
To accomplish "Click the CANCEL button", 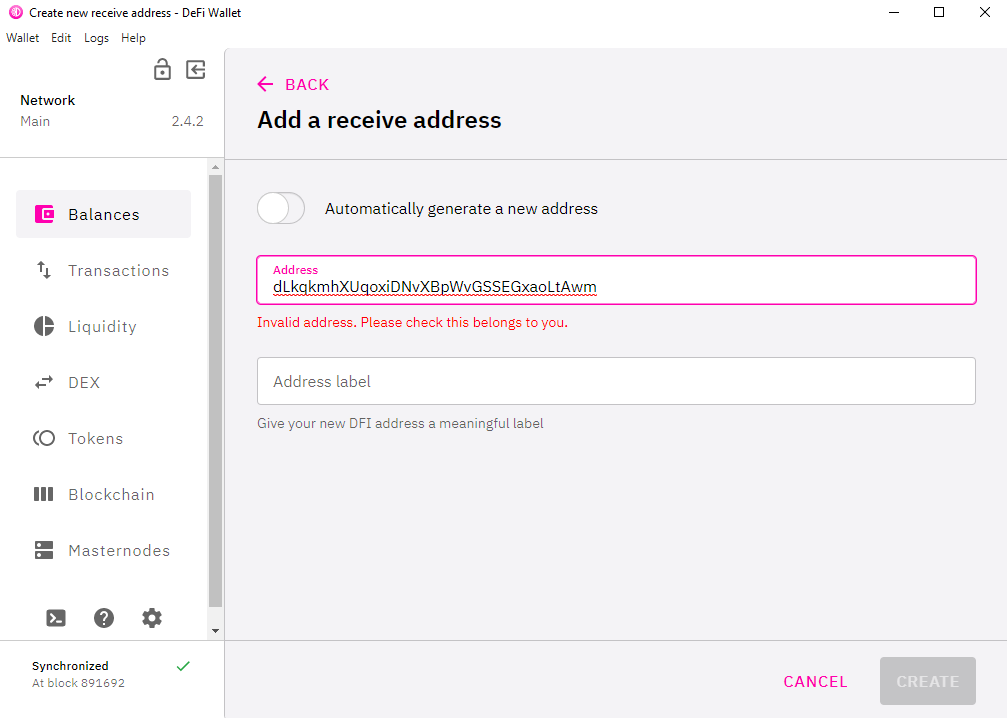I will coord(815,681).
